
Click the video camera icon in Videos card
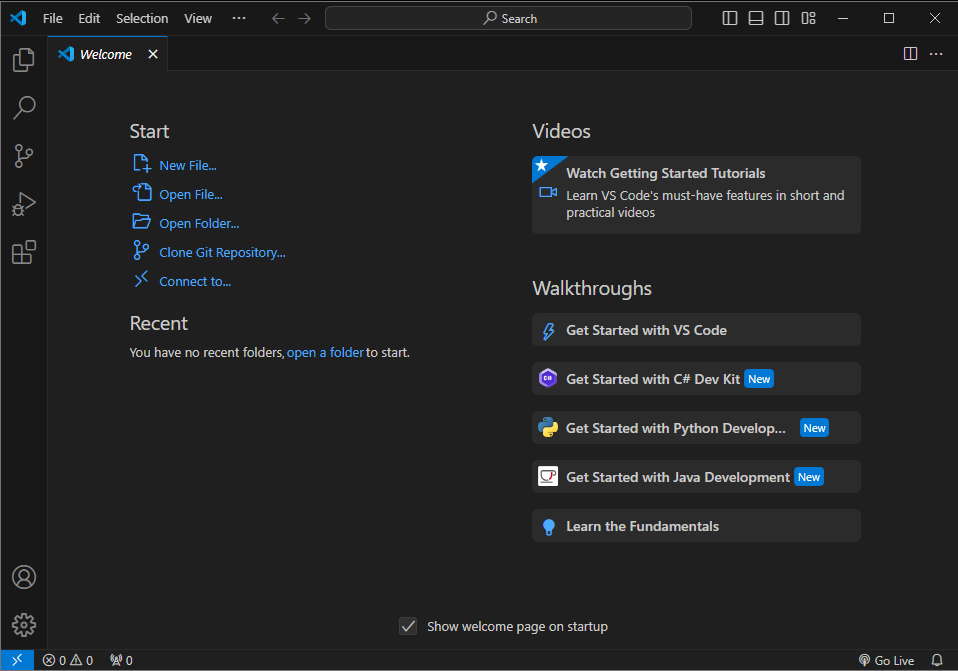pos(548,192)
